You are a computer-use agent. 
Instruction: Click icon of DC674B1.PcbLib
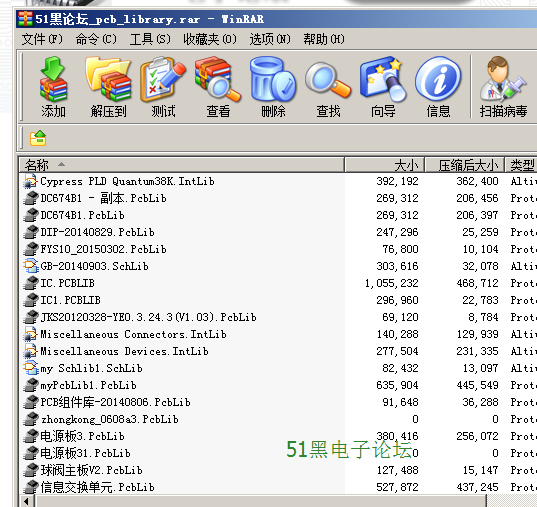coord(30,215)
